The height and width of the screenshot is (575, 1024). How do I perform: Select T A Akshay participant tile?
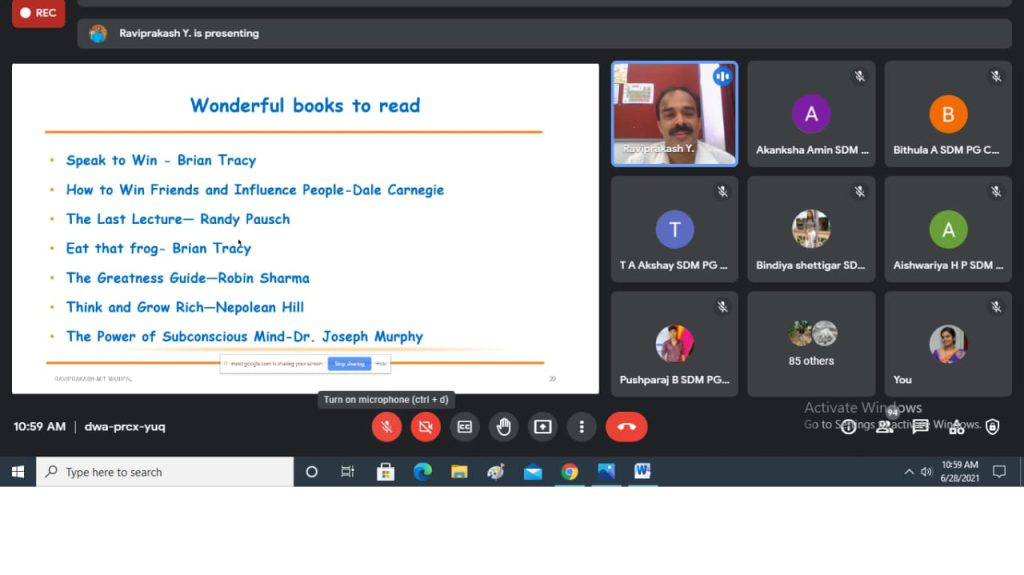(675, 229)
